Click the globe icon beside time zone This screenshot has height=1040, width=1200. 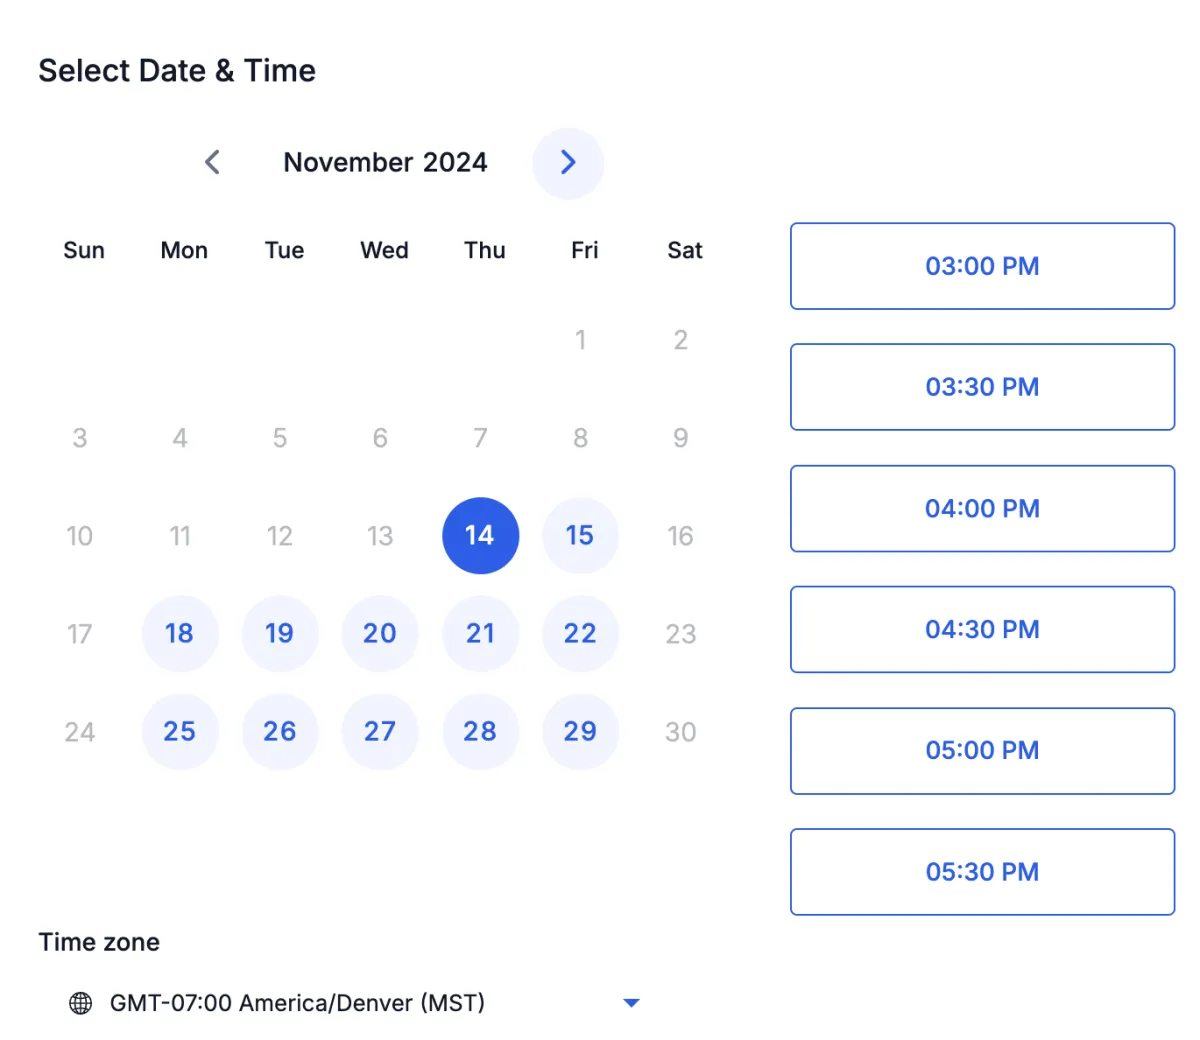click(80, 1003)
